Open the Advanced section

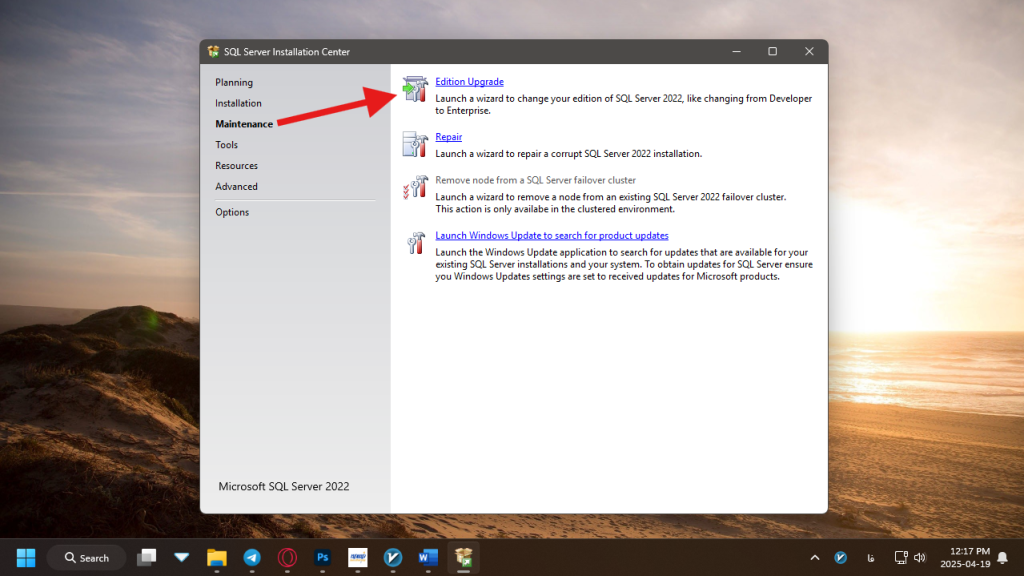[236, 187]
